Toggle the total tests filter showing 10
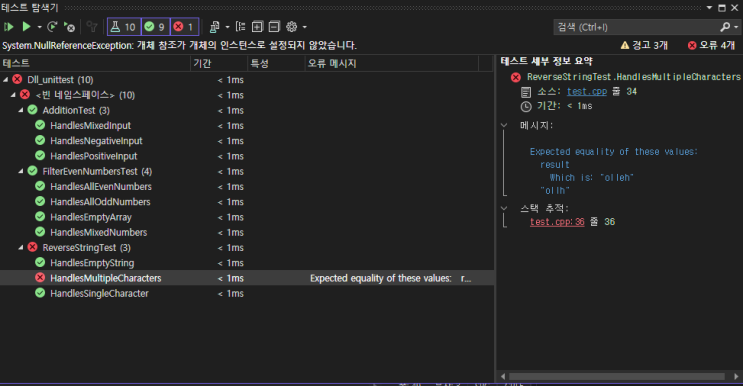Screen dimensions: 743x386 (124, 27)
